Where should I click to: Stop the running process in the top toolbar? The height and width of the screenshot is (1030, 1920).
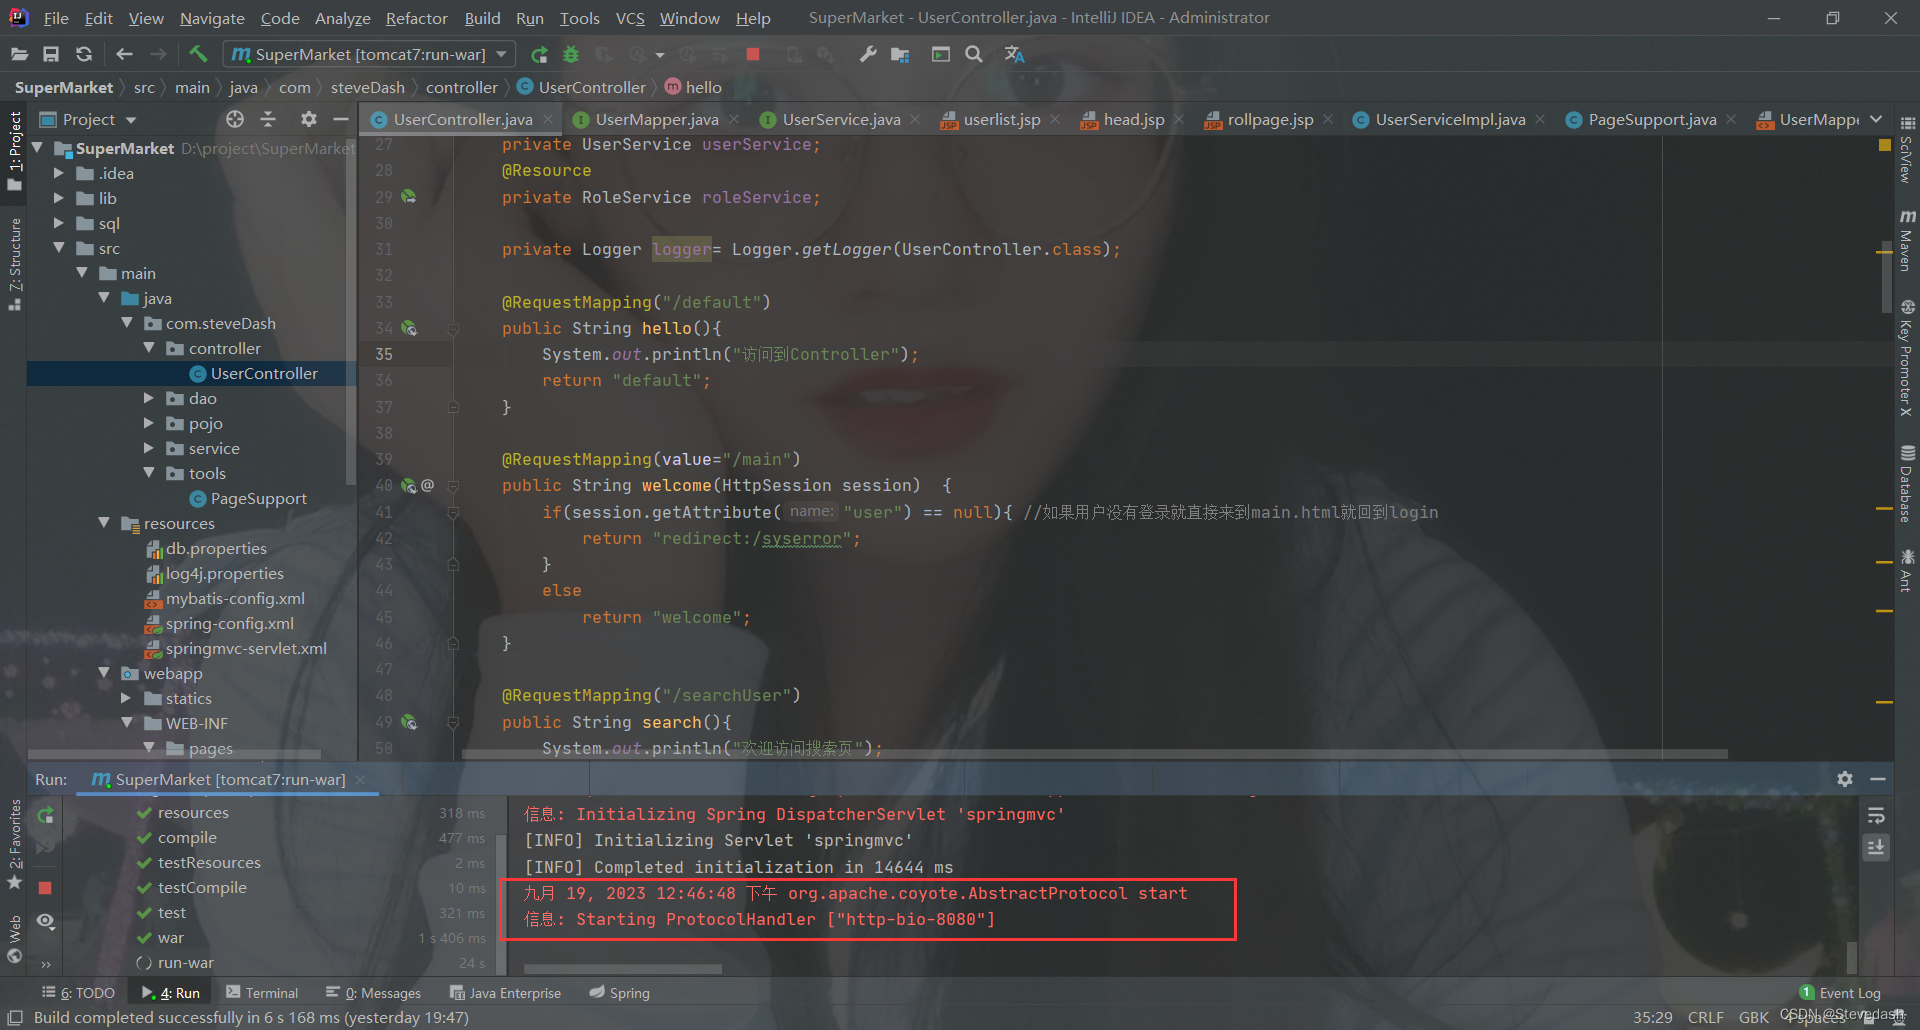click(x=753, y=54)
